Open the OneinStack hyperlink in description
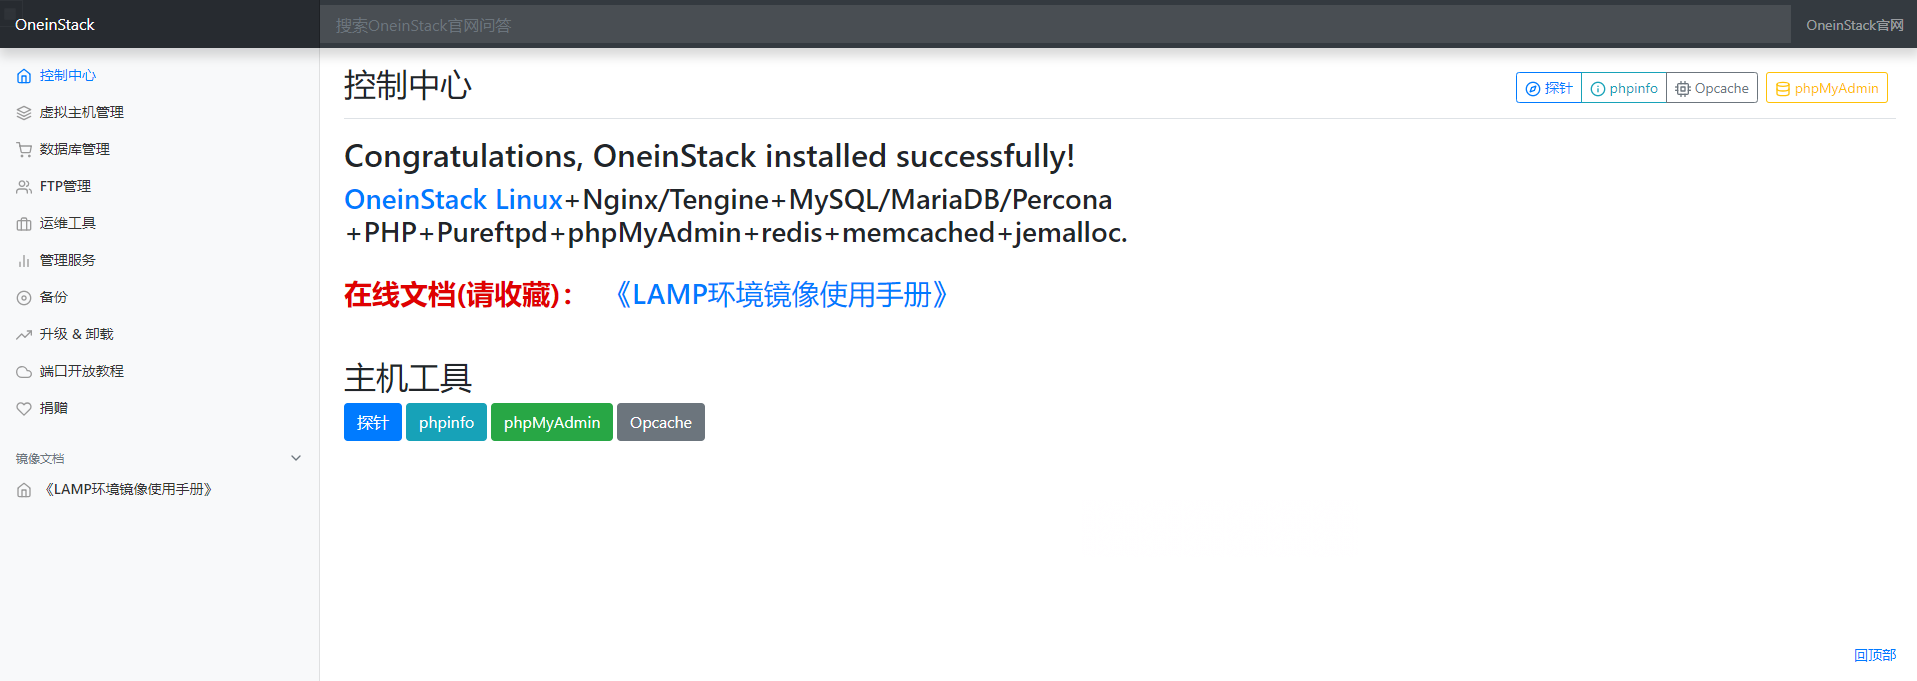Viewport: 1917px width, 681px height. [416, 200]
